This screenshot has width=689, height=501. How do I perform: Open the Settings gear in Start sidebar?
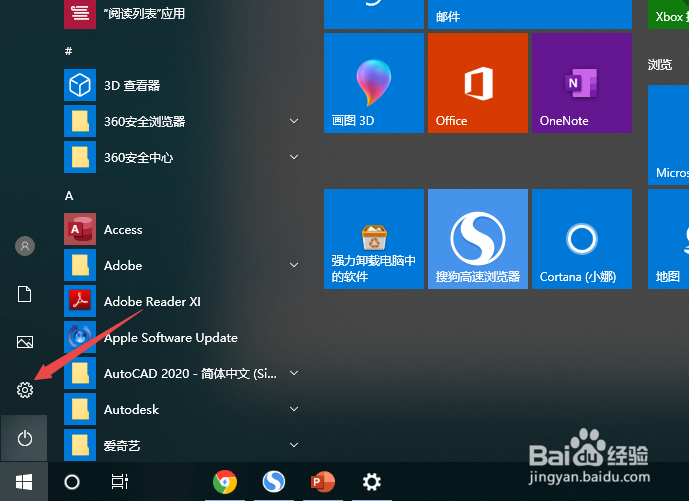[25, 390]
